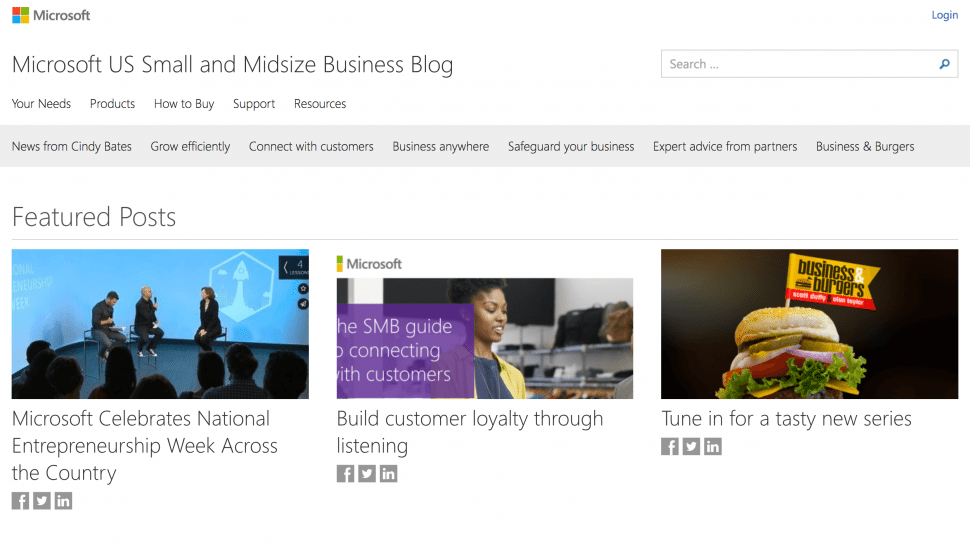Share customer loyalty post on Facebook
Viewport: 970px width, 552px height.
tap(345, 473)
